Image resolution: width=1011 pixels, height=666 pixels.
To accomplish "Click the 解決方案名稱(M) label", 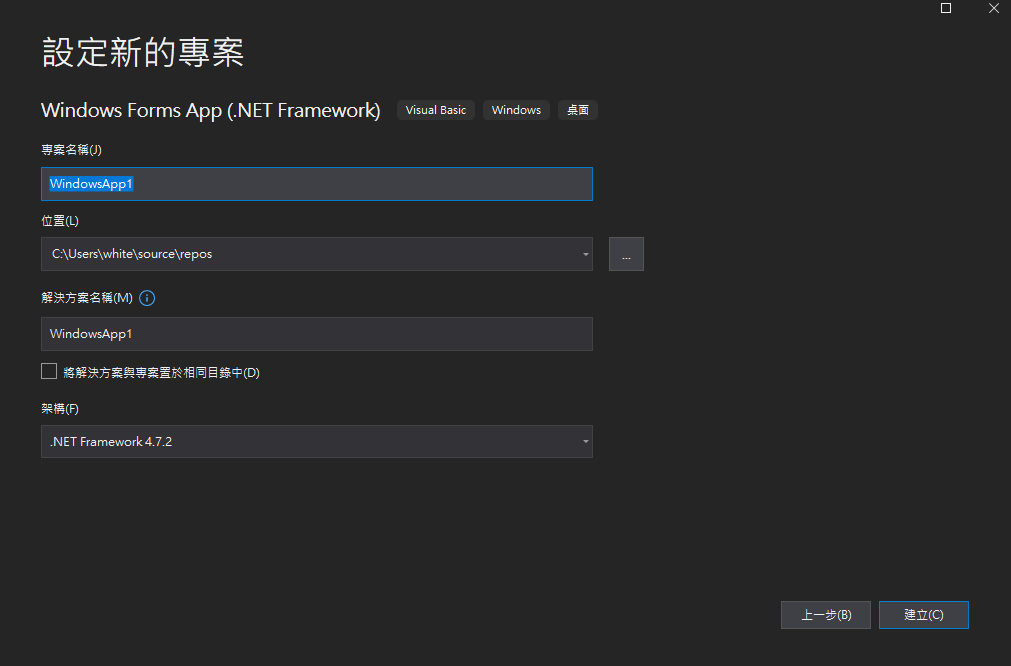I will pos(87,298).
